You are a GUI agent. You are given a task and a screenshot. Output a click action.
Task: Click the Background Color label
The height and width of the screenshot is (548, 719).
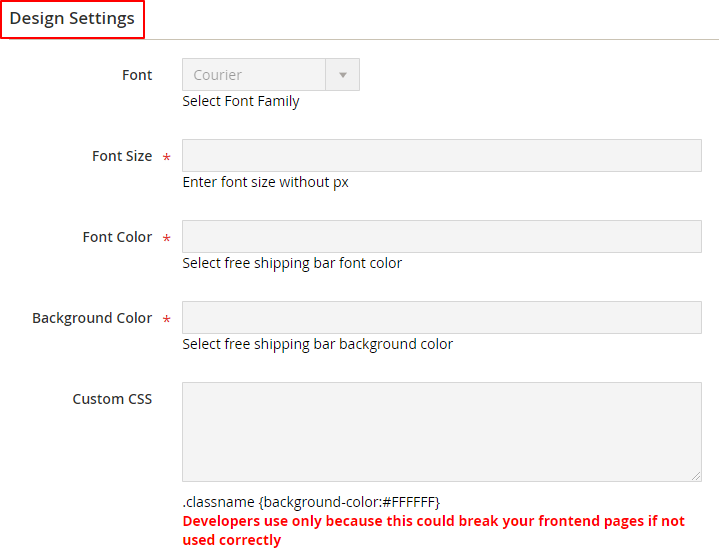(92, 318)
